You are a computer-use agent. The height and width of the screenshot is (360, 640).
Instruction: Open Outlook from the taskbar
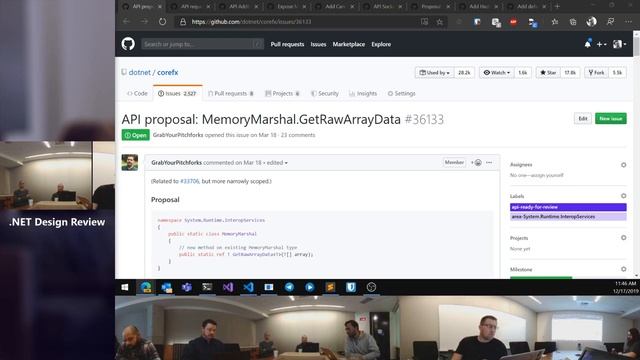click(x=166, y=287)
